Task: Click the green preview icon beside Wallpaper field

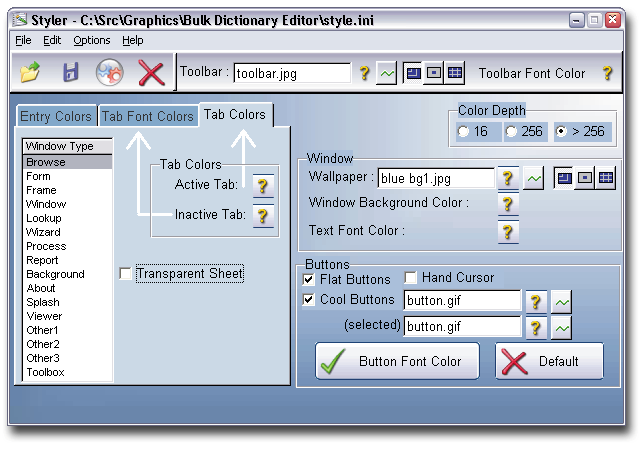Action: (x=534, y=179)
